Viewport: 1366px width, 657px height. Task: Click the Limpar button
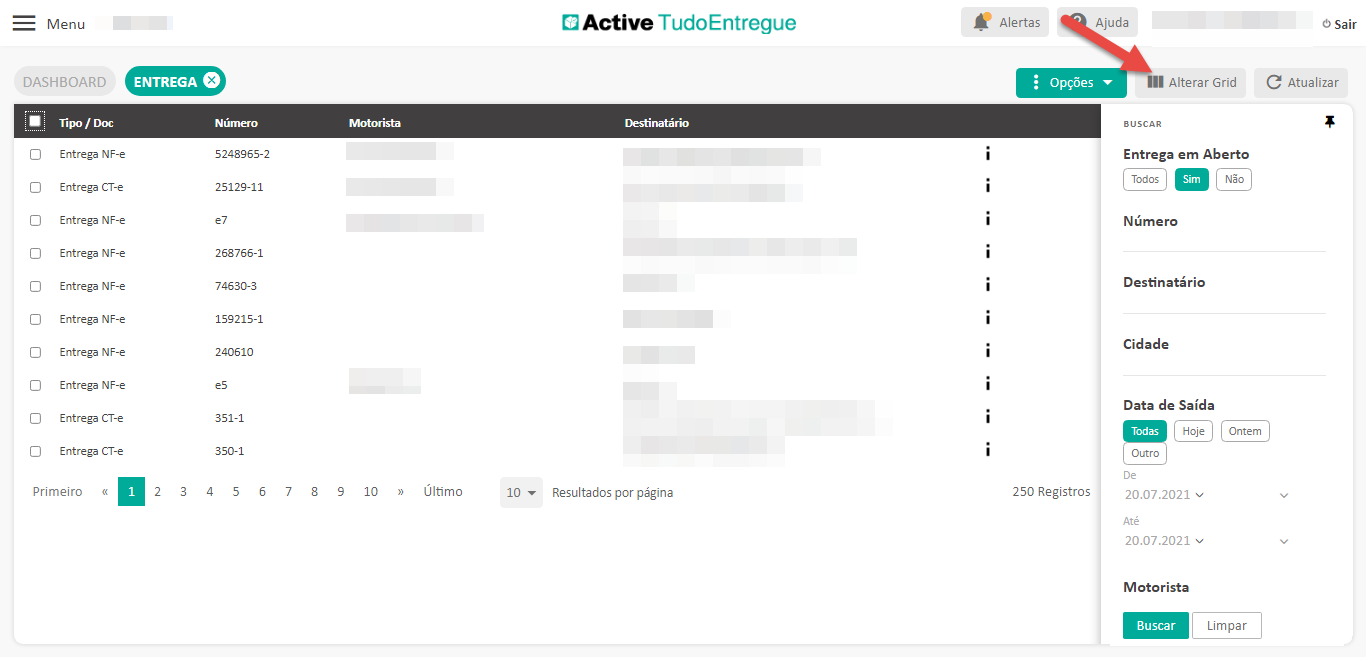tap(1226, 625)
